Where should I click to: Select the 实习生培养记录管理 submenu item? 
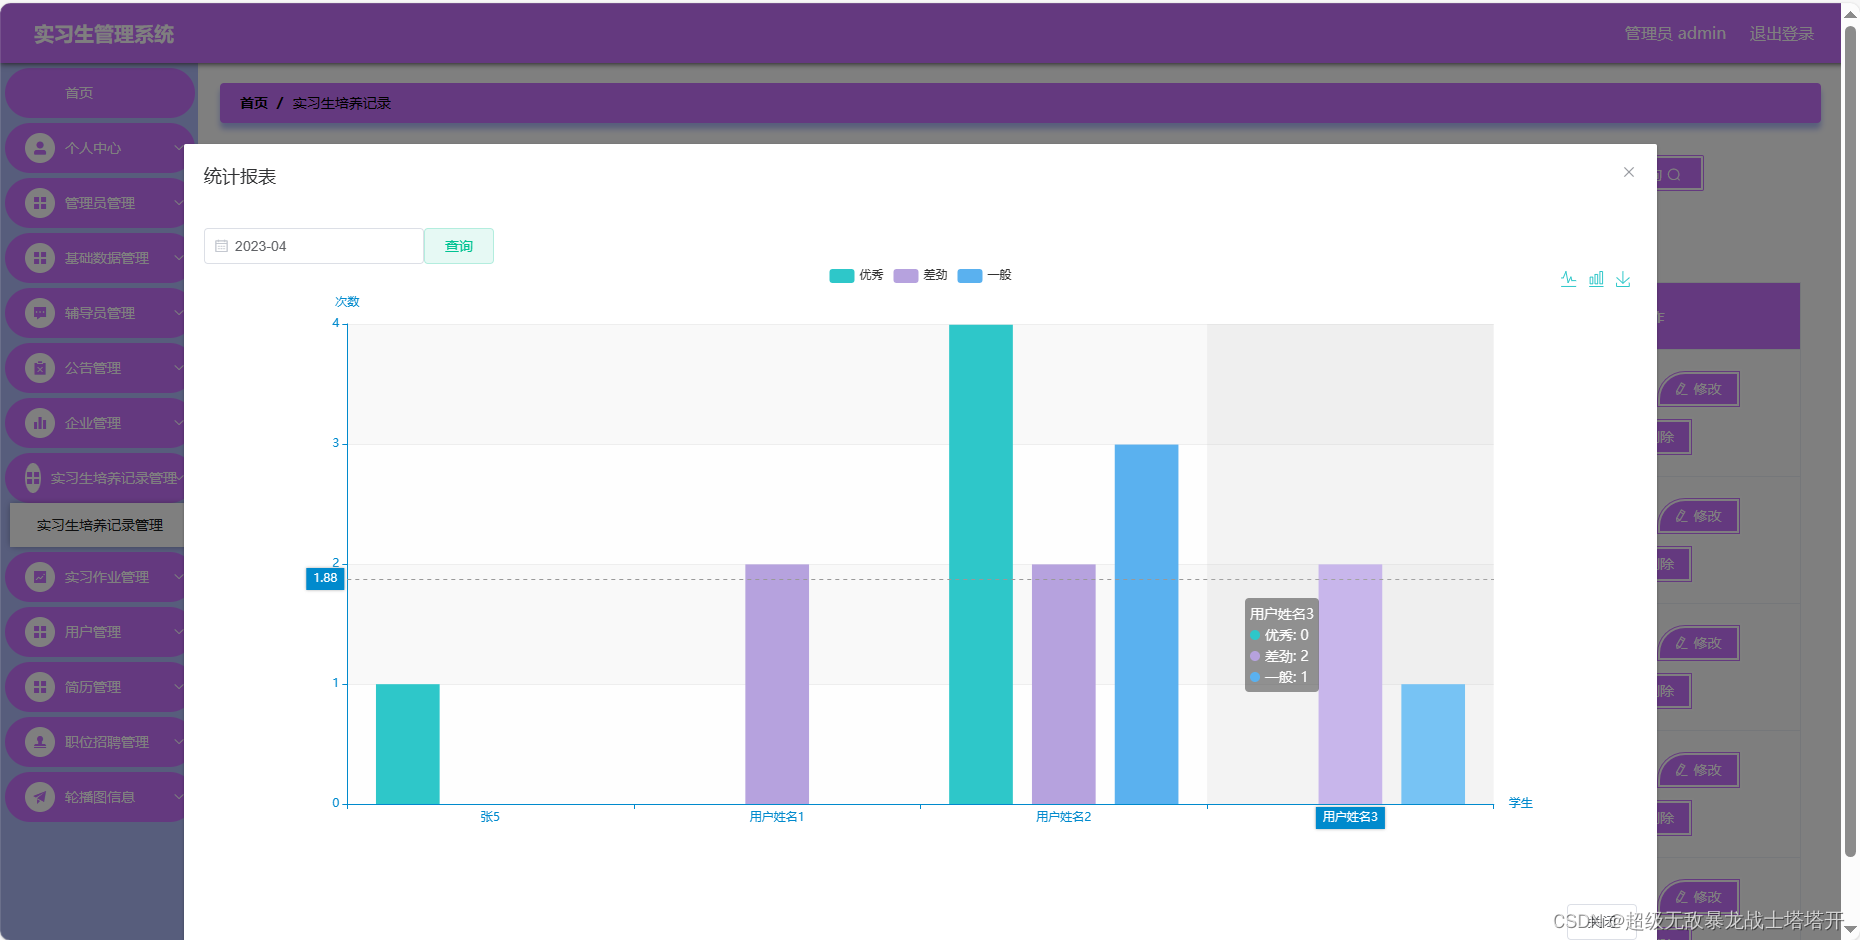97,525
